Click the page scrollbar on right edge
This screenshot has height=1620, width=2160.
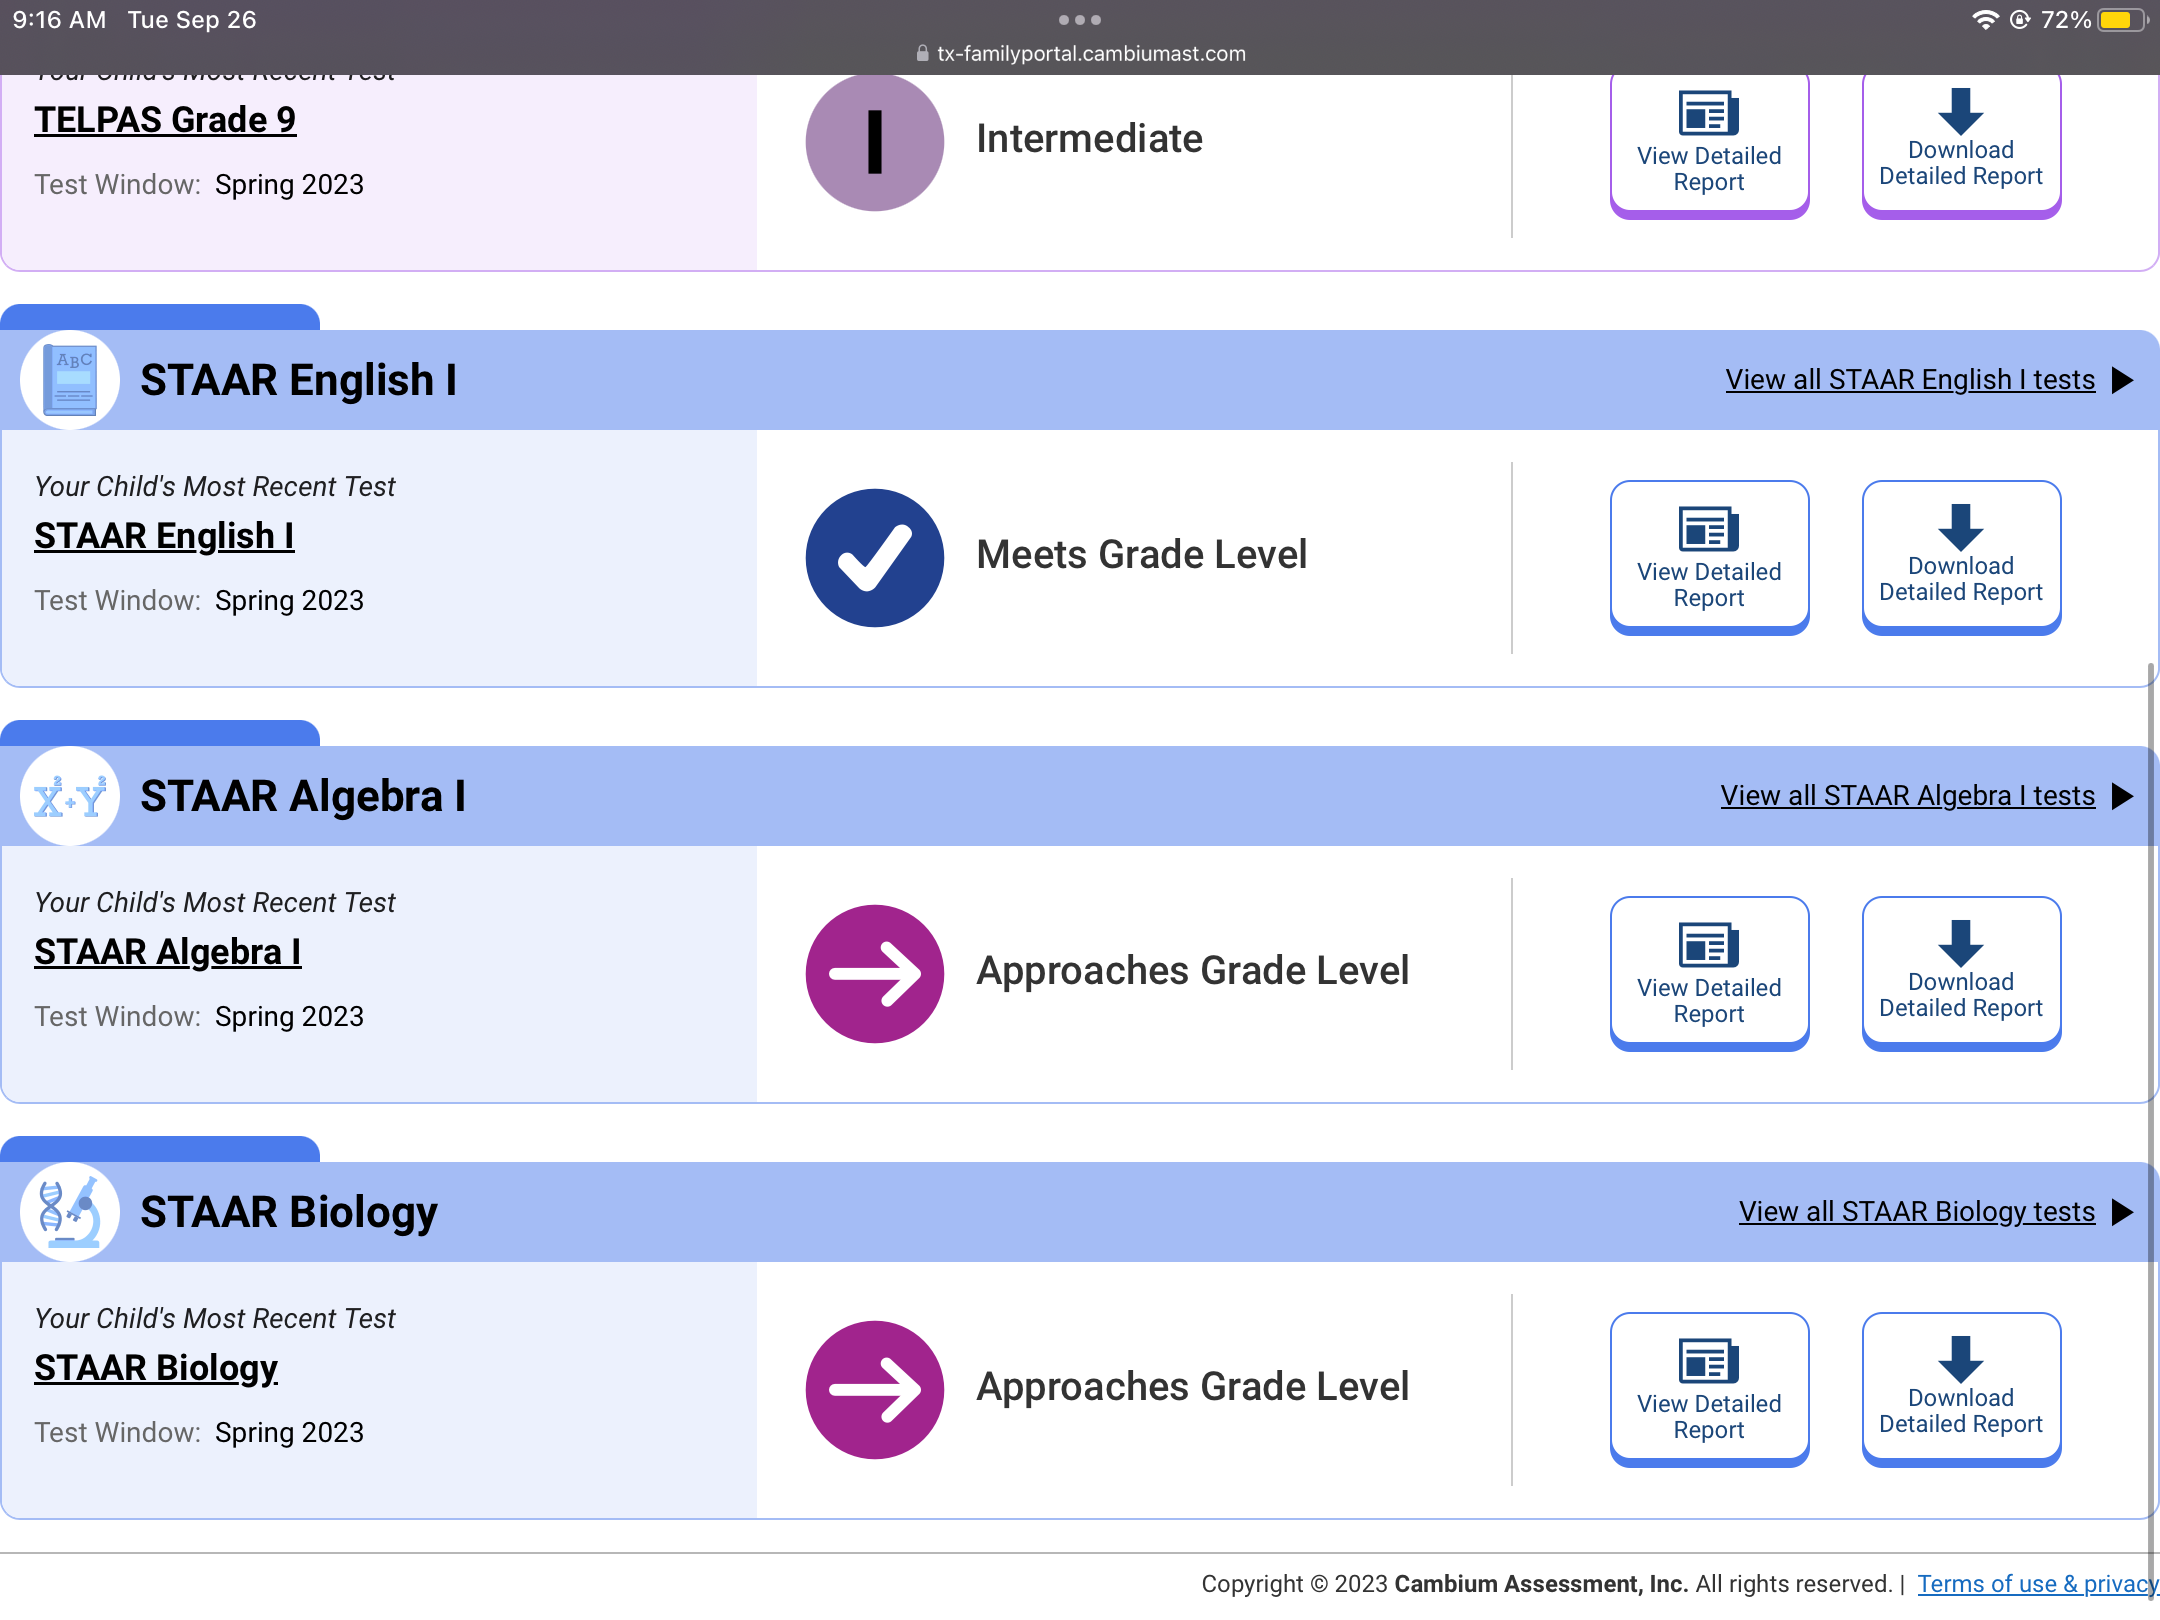coord(2151,1100)
